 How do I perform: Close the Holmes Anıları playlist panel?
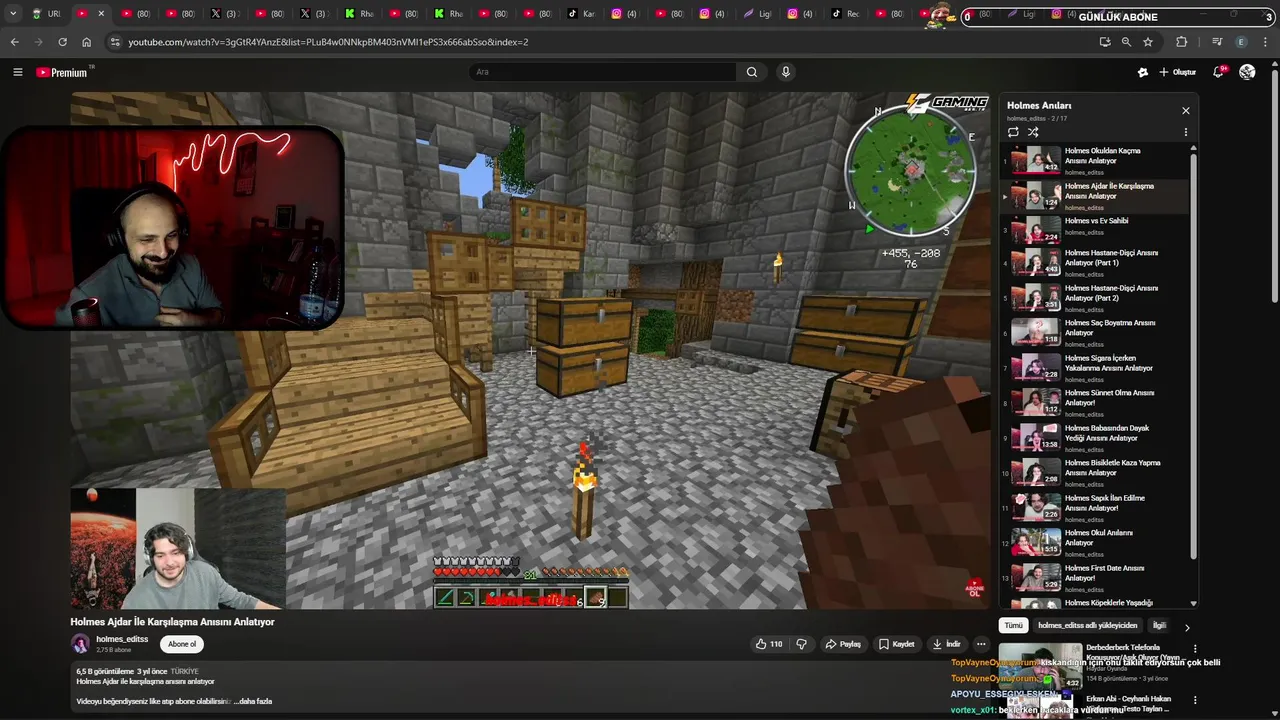click(x=1186, y=111)
